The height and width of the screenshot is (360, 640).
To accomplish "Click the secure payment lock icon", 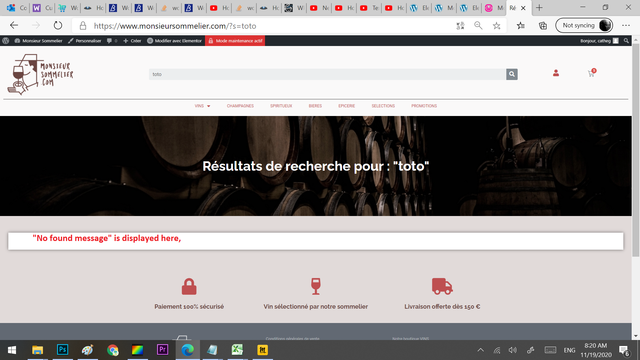I will click(189, 287).
